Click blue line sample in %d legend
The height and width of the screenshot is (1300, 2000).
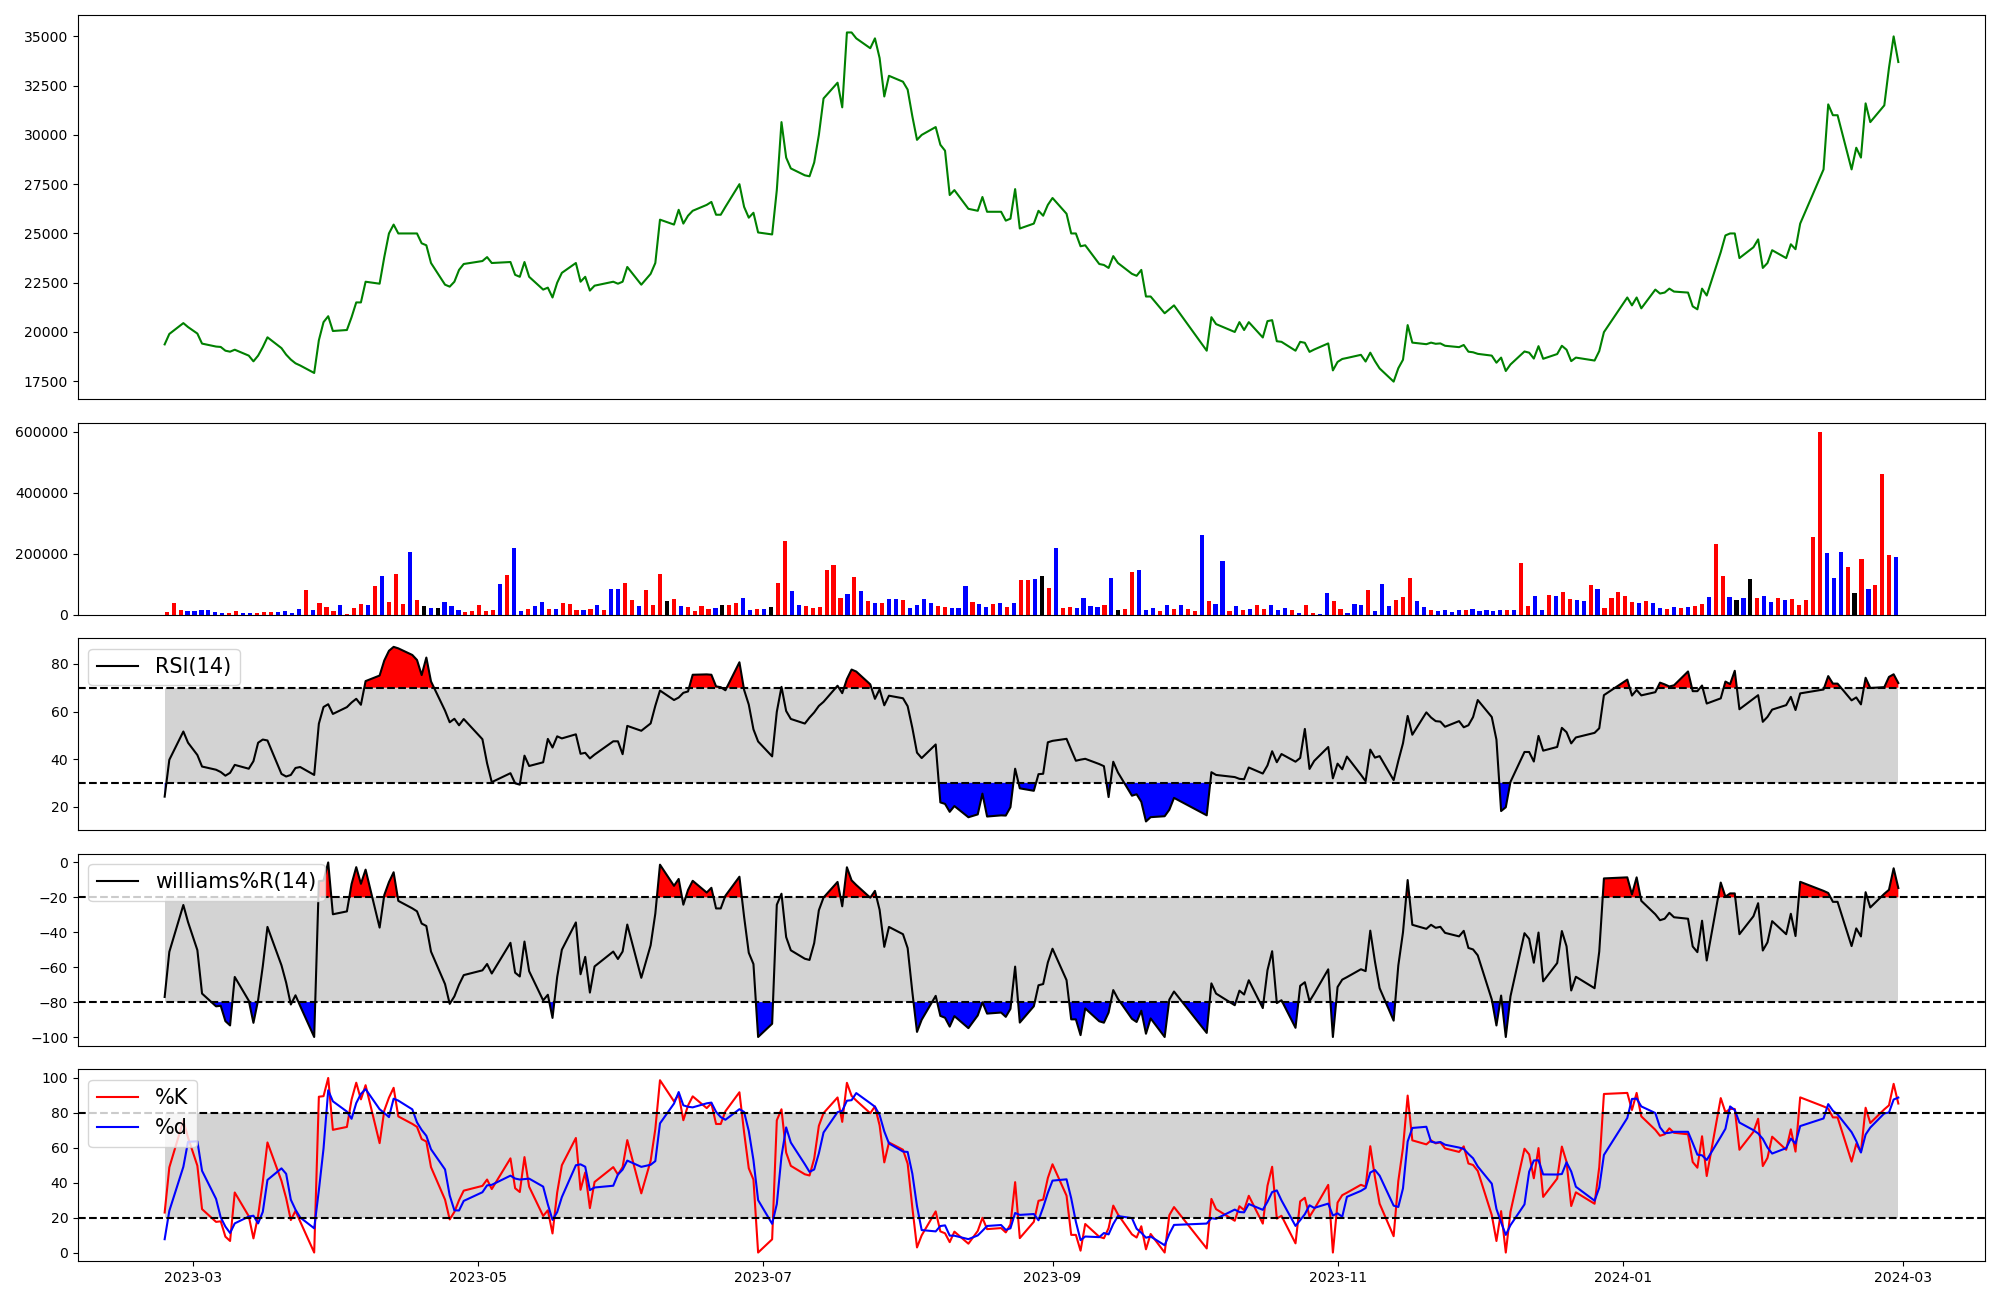coord(117,1128)
